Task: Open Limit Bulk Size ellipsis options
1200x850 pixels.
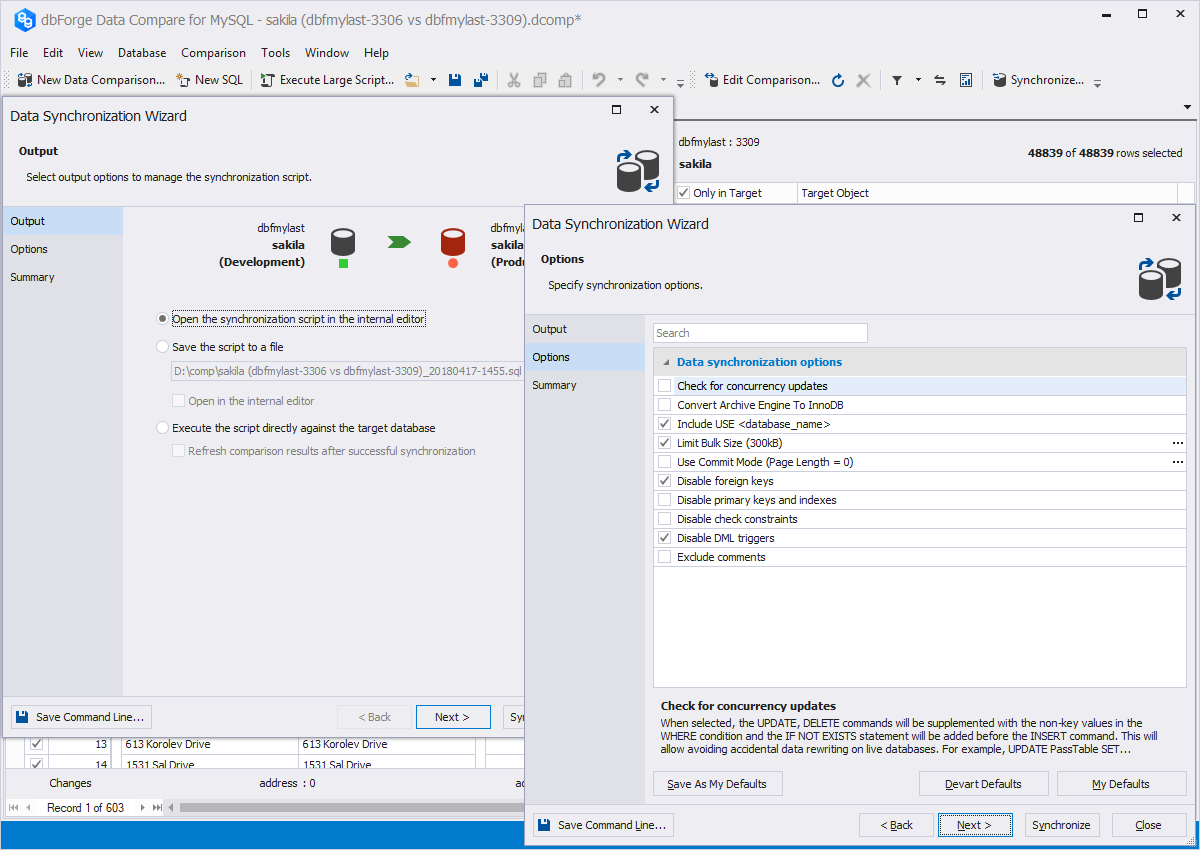Action: [1177, 443]
